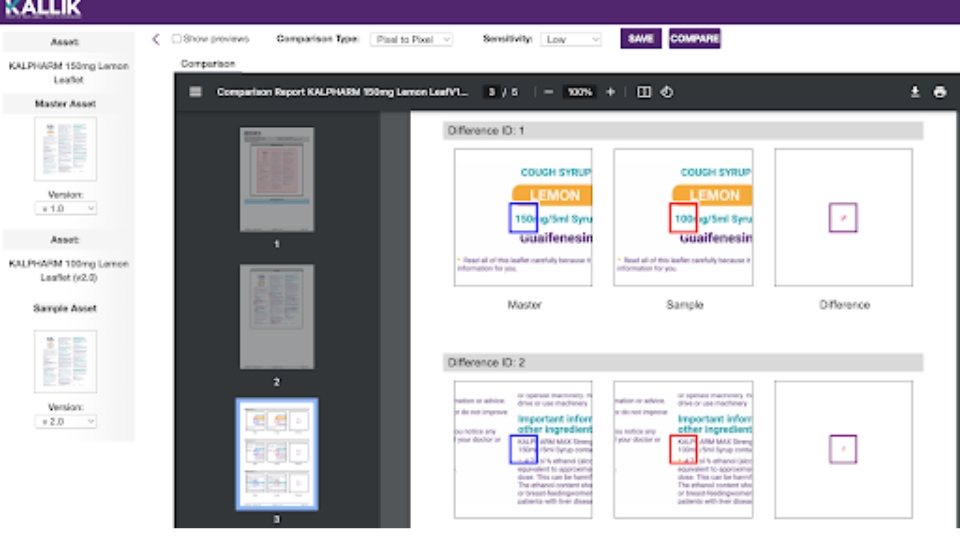Viewport: 960px width, 540px height.
Task: Zoom out with the minus icon
Action: [x=549, y=92]
